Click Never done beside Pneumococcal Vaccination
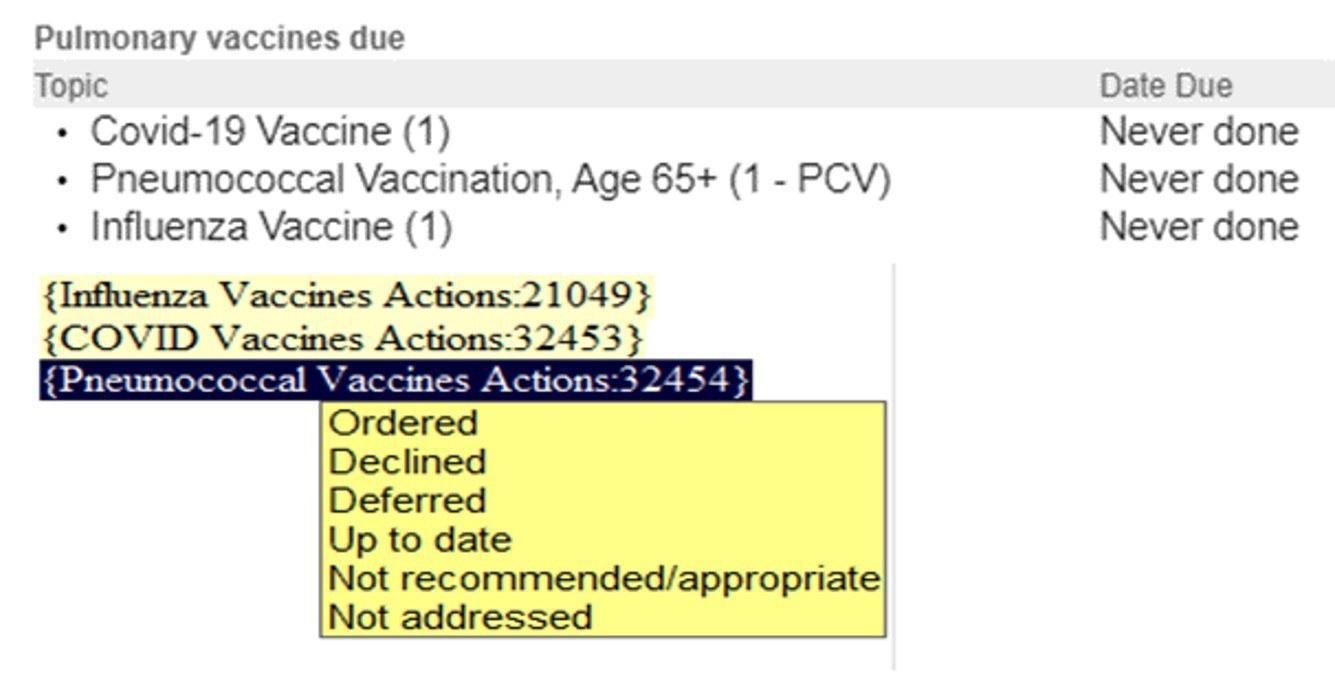 [1198, 179]
